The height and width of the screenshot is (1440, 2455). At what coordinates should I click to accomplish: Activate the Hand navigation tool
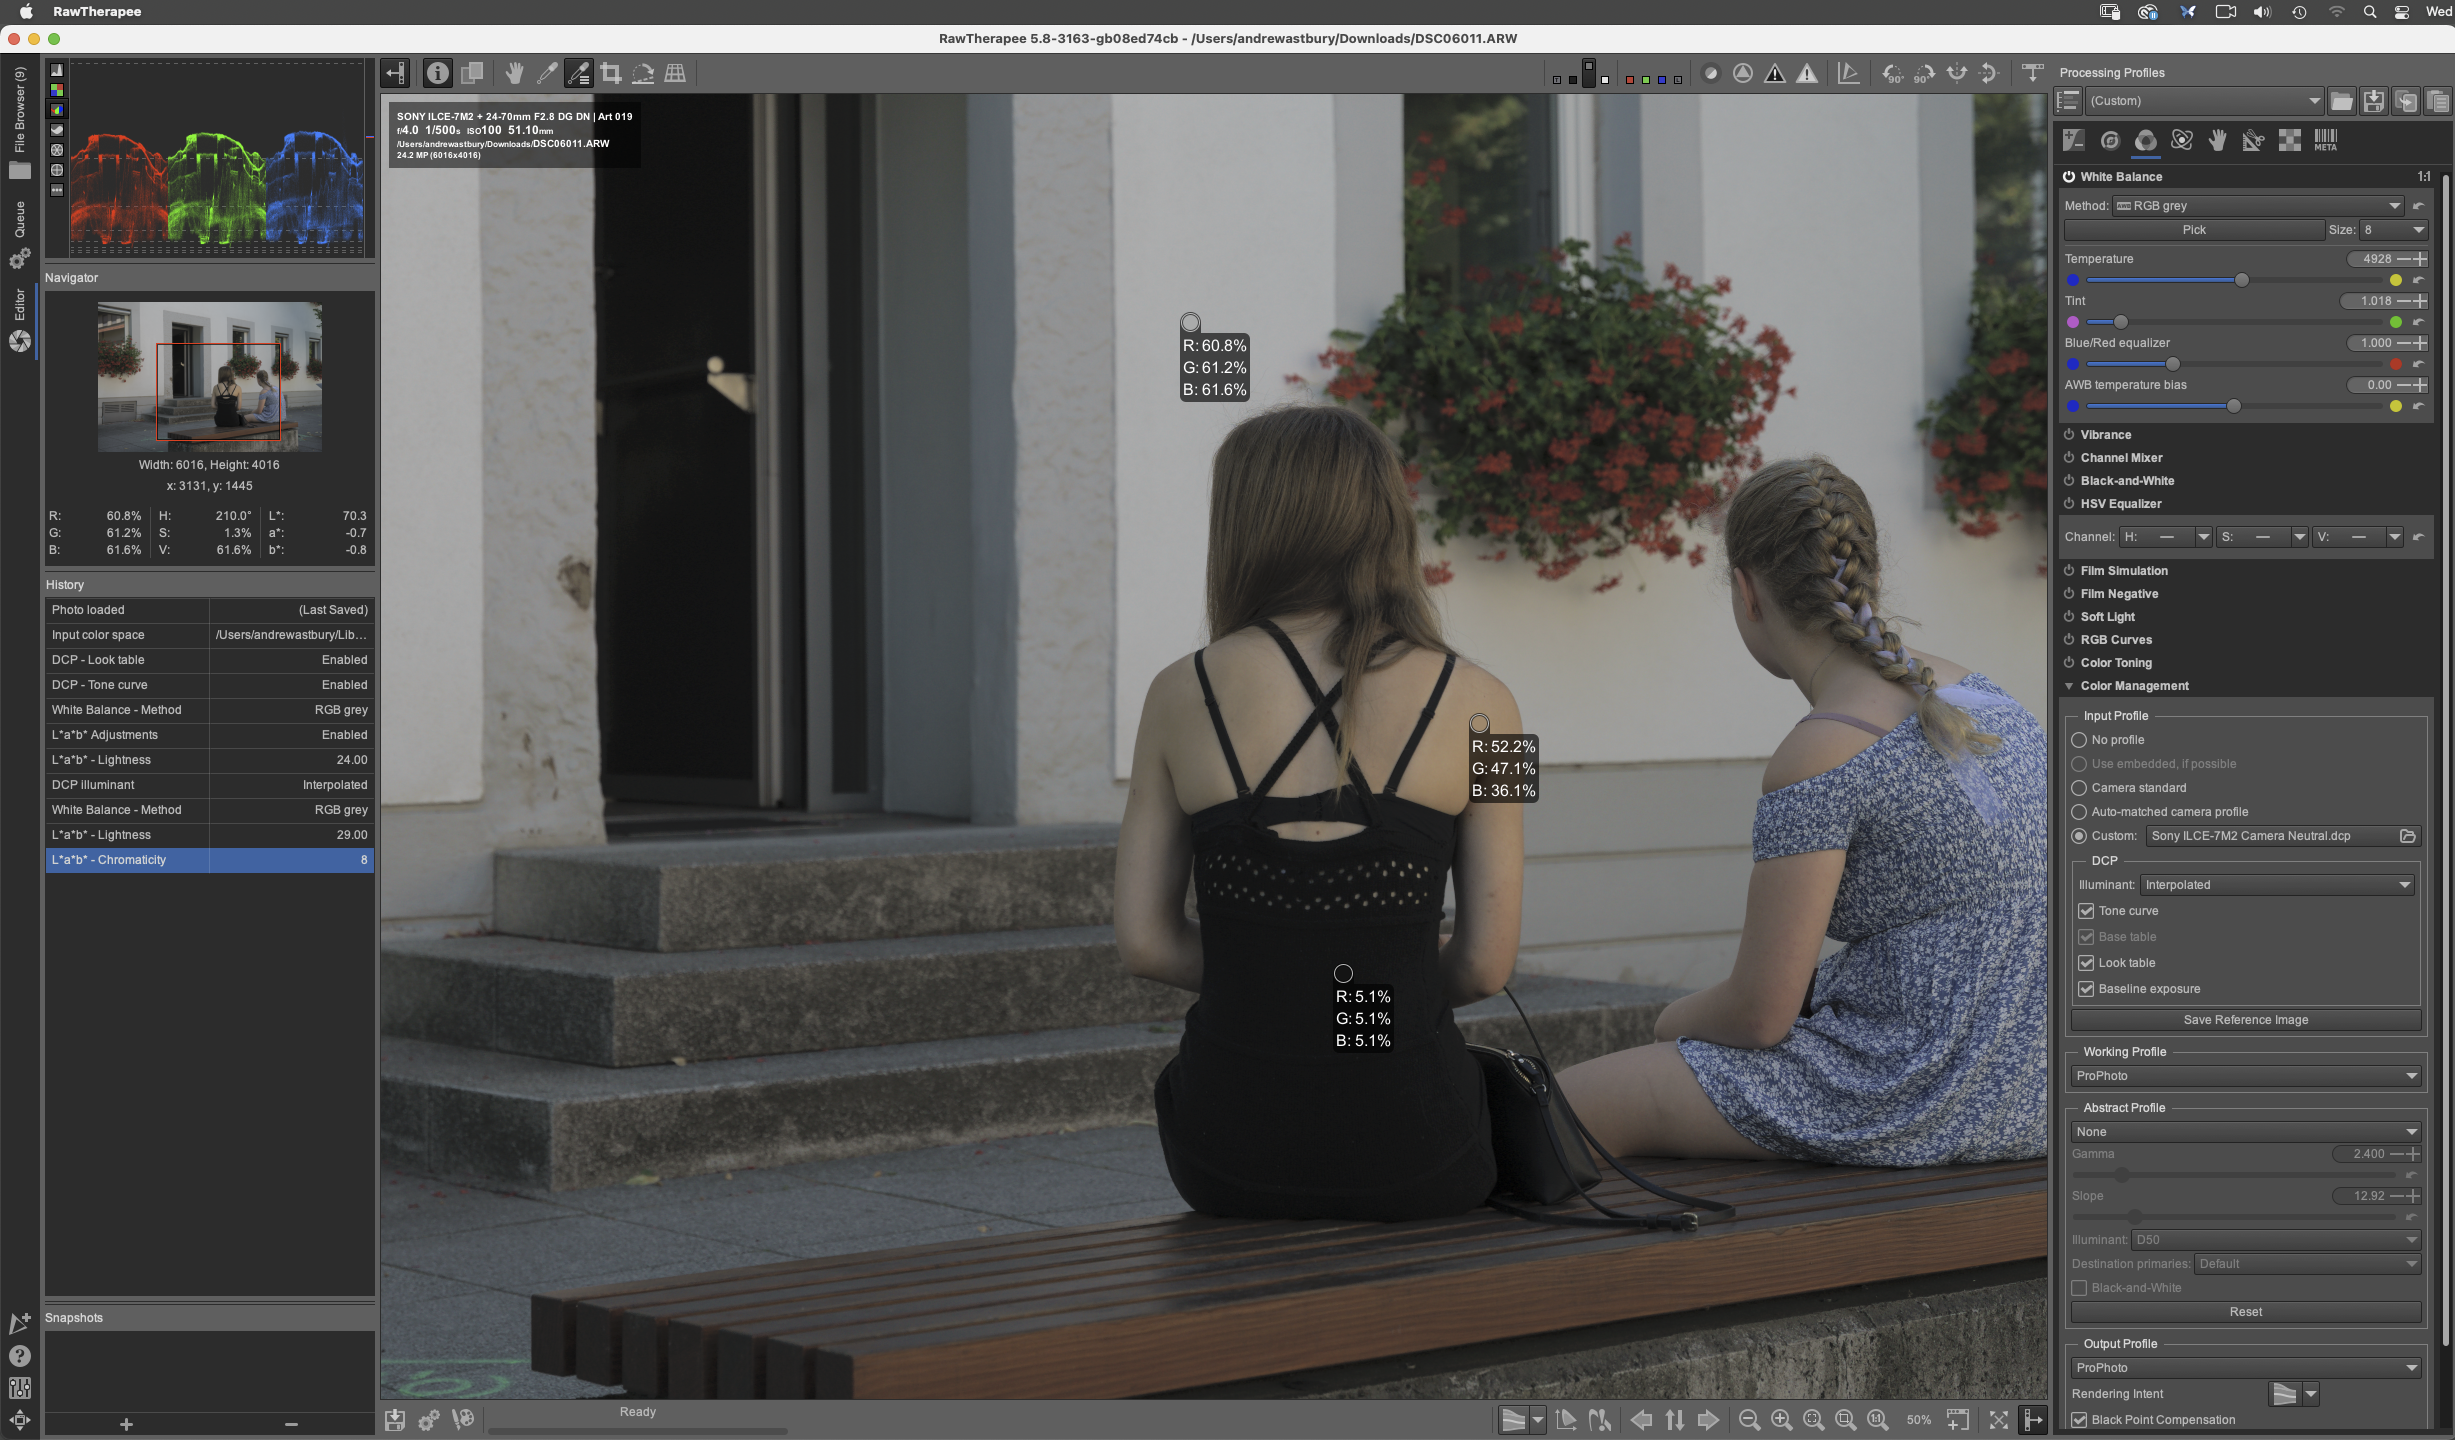pos(514,73)
